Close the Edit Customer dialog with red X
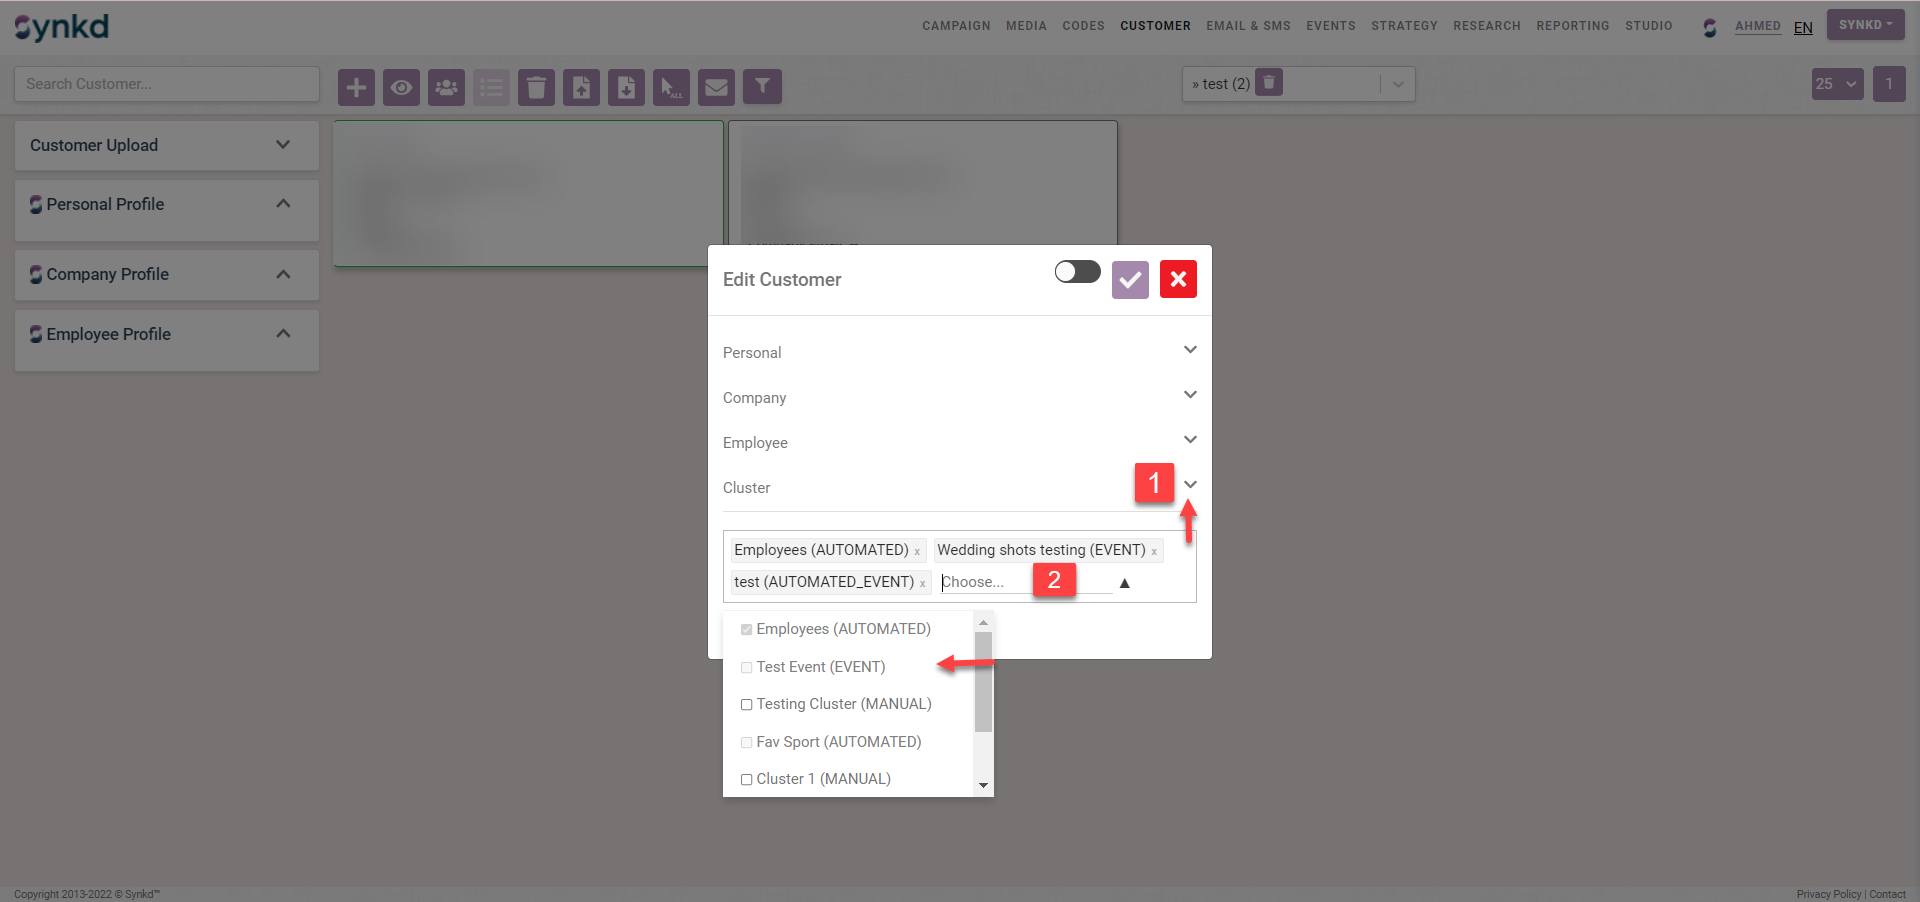This screenshot has width=1920, height=902. [x=1178, y=280]
